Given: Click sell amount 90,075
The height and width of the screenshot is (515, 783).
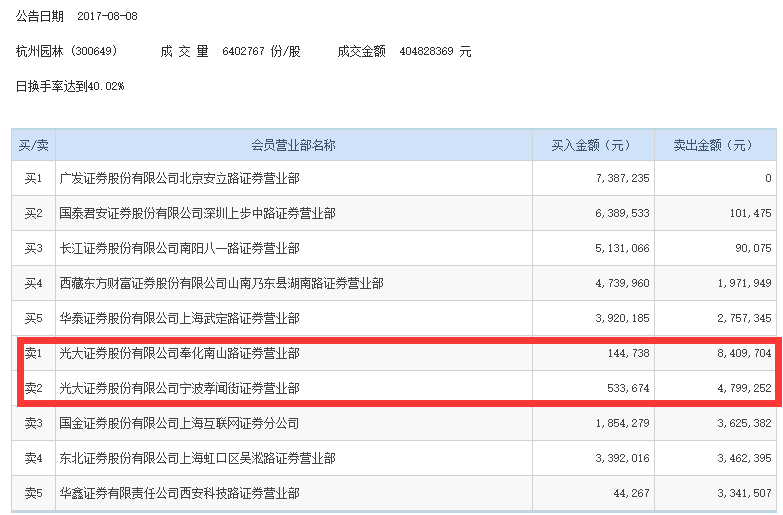Looking at the screenshot, I should click(754, 248).
